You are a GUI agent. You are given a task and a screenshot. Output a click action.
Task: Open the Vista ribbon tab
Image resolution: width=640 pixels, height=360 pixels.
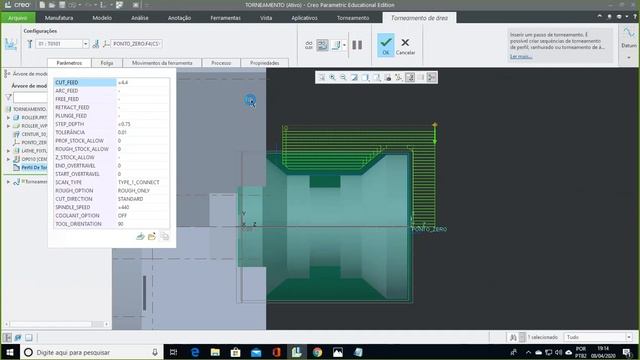(266, 18)
